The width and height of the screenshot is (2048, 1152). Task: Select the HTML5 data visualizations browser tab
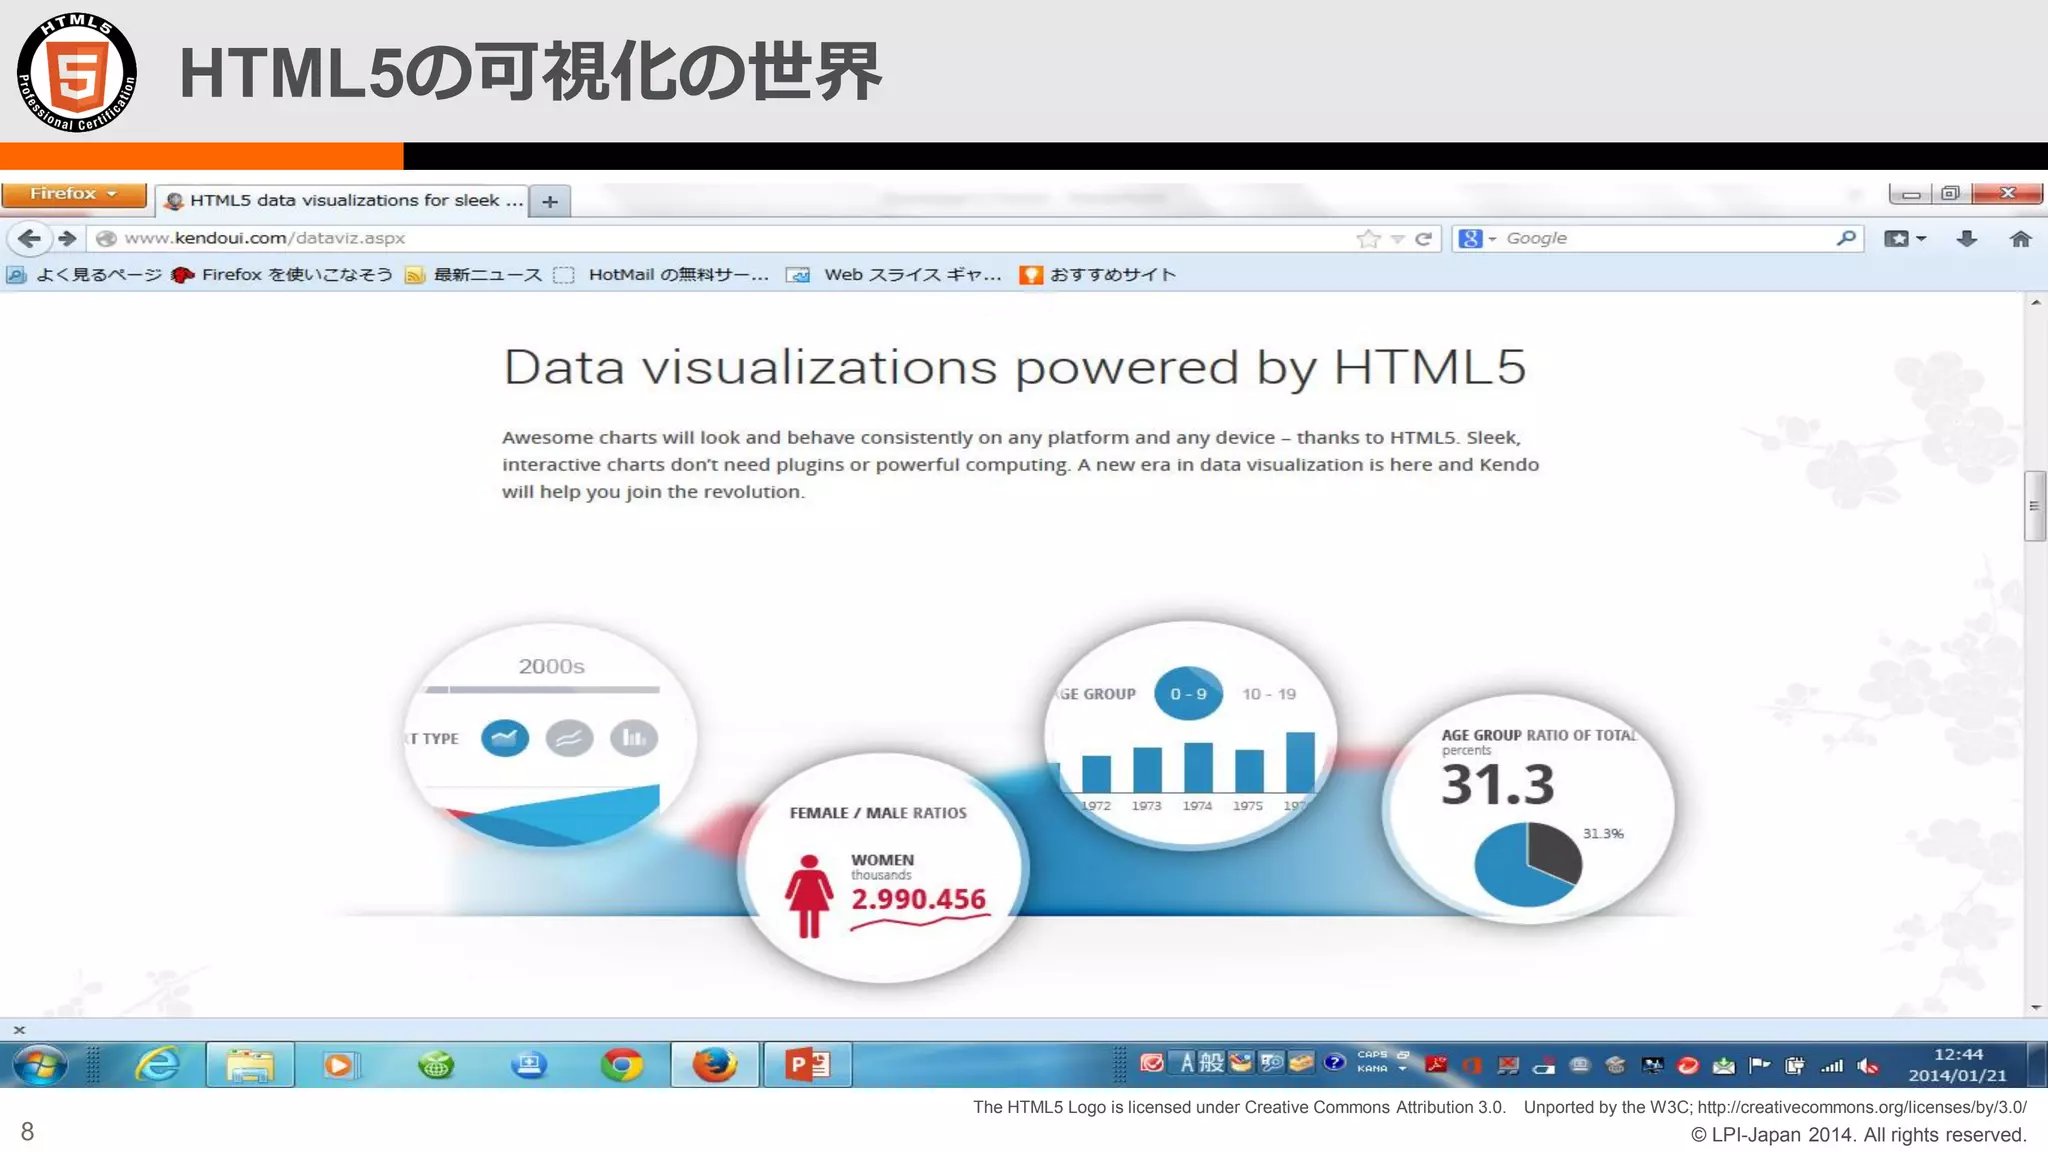tap(343, 201)
